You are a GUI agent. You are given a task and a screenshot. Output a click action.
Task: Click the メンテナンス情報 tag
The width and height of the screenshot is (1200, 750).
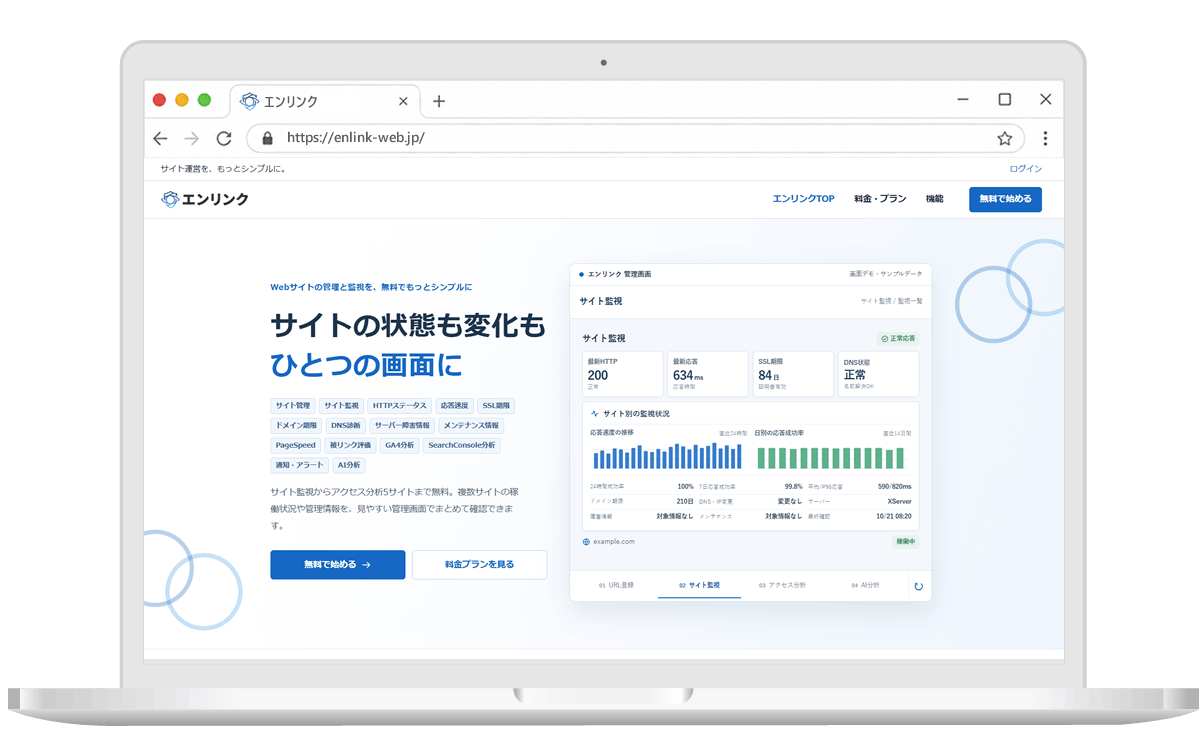point(471,425)
